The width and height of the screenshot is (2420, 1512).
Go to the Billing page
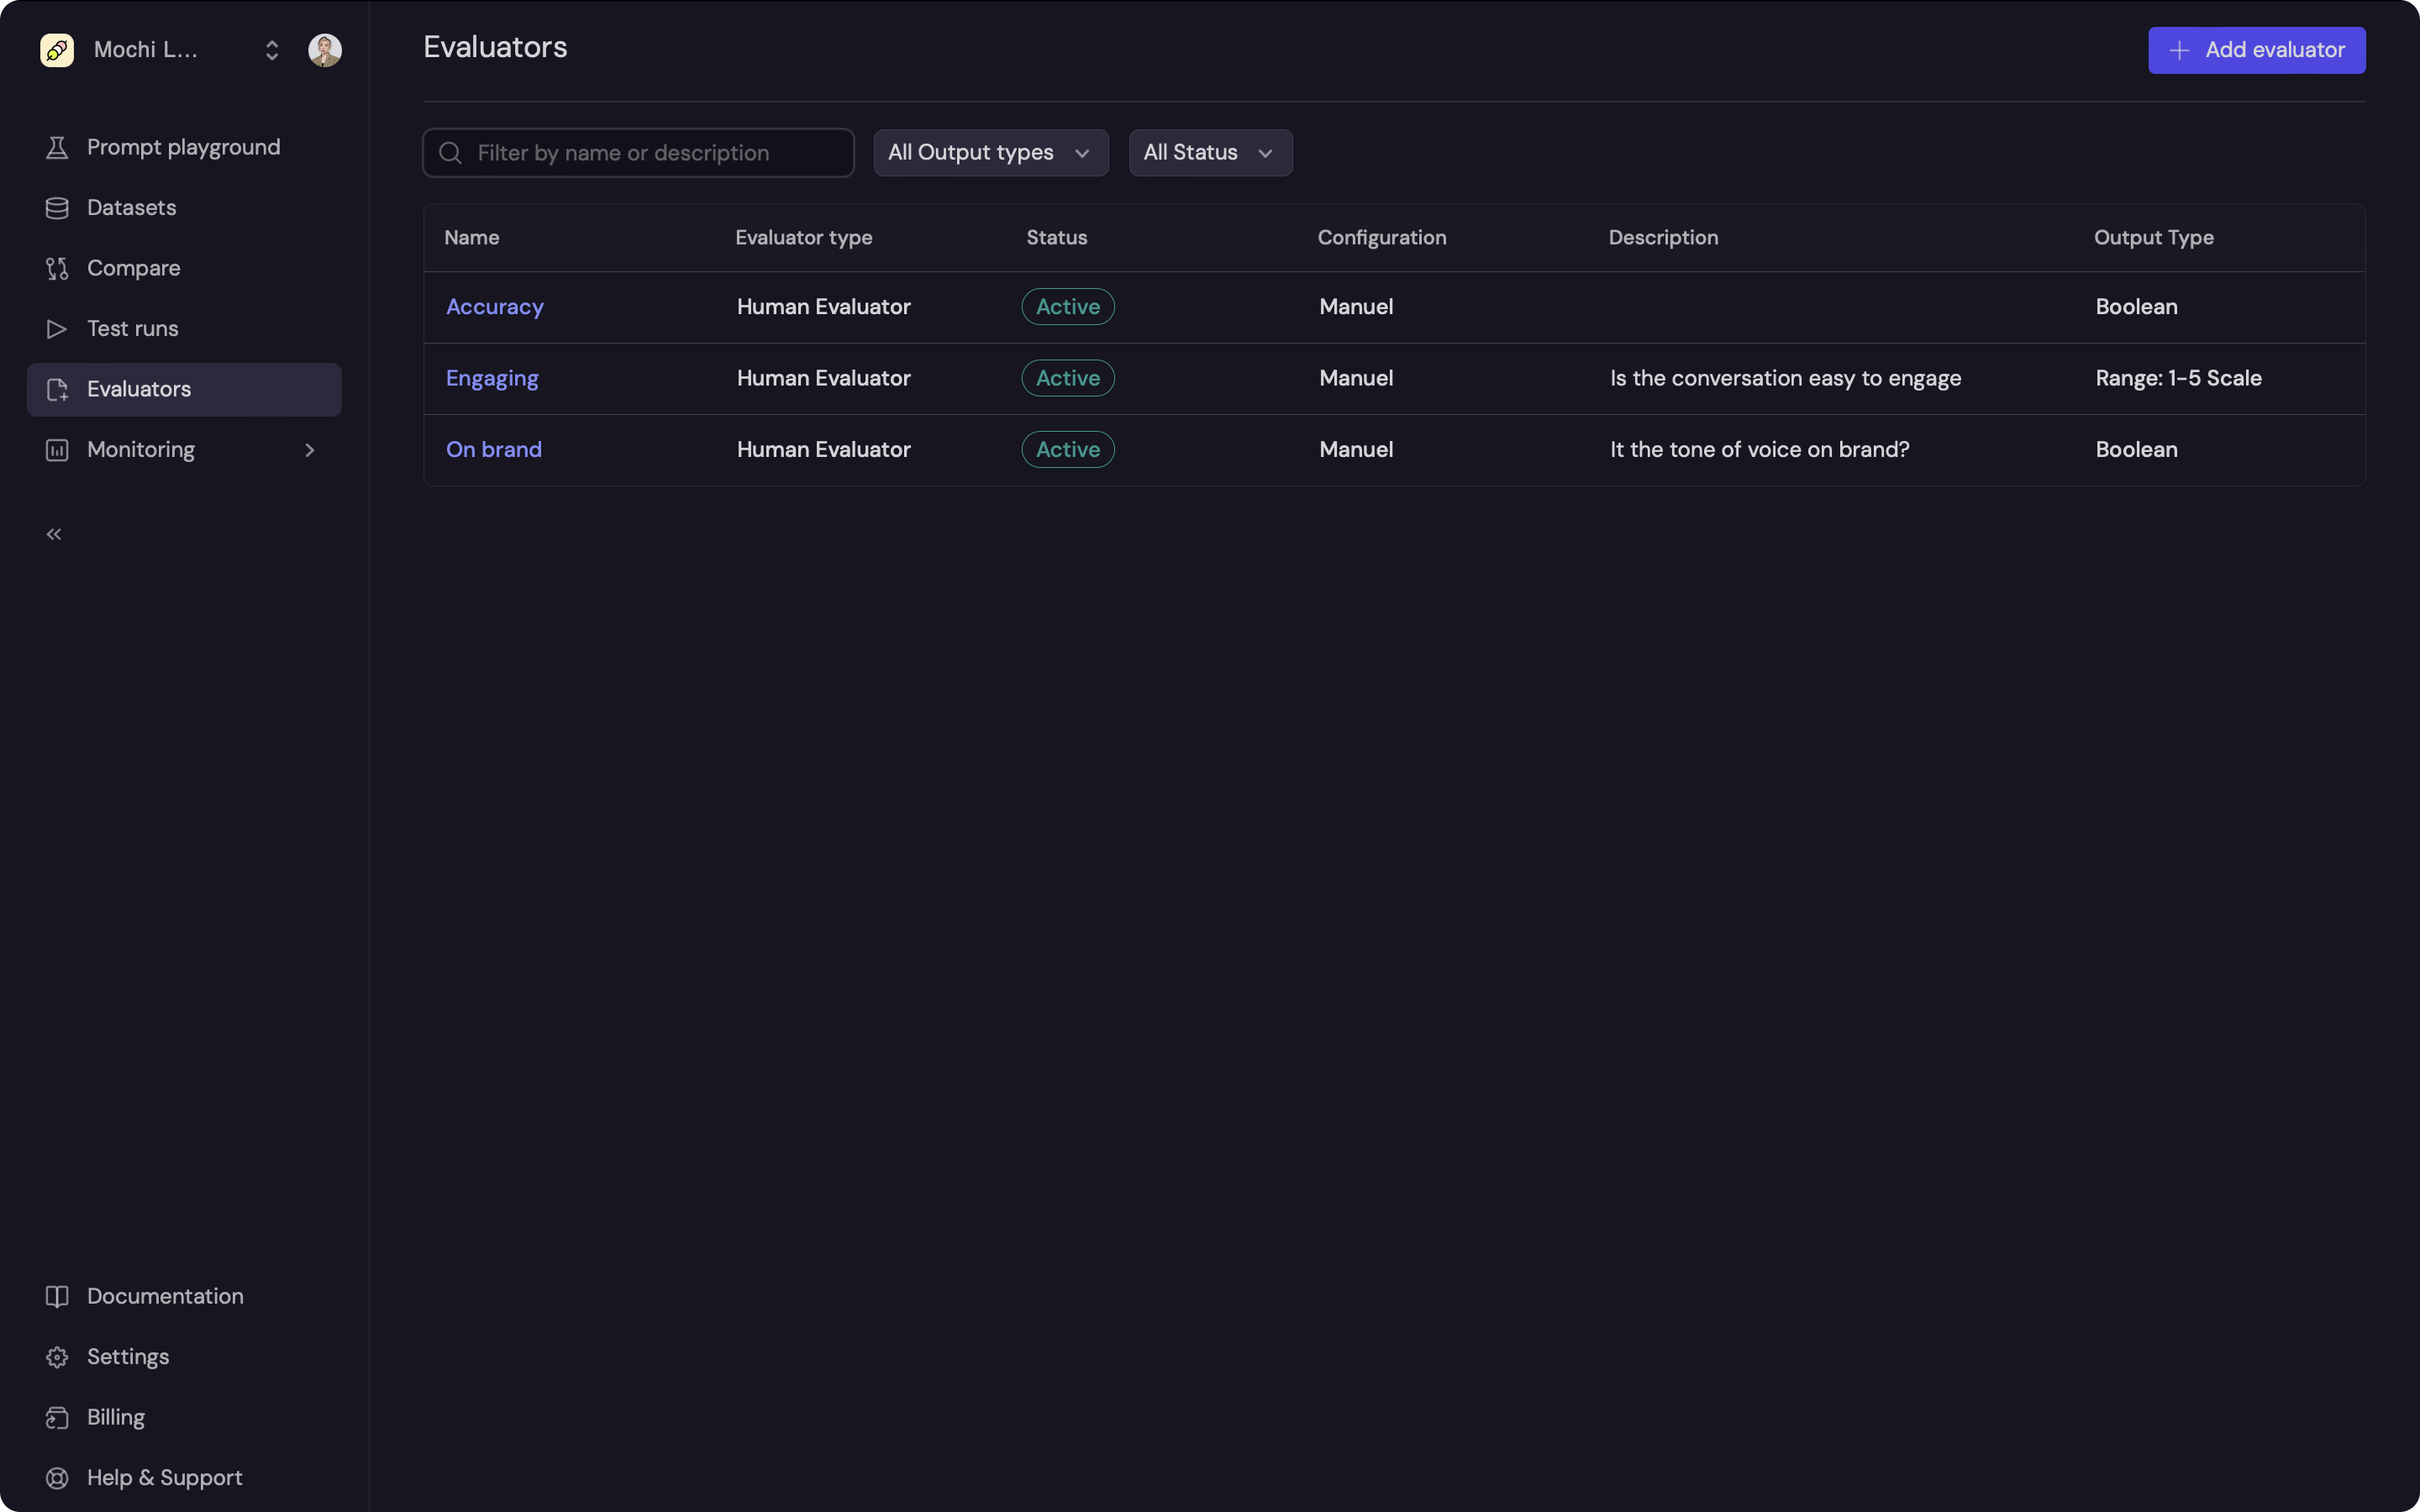116,1417
